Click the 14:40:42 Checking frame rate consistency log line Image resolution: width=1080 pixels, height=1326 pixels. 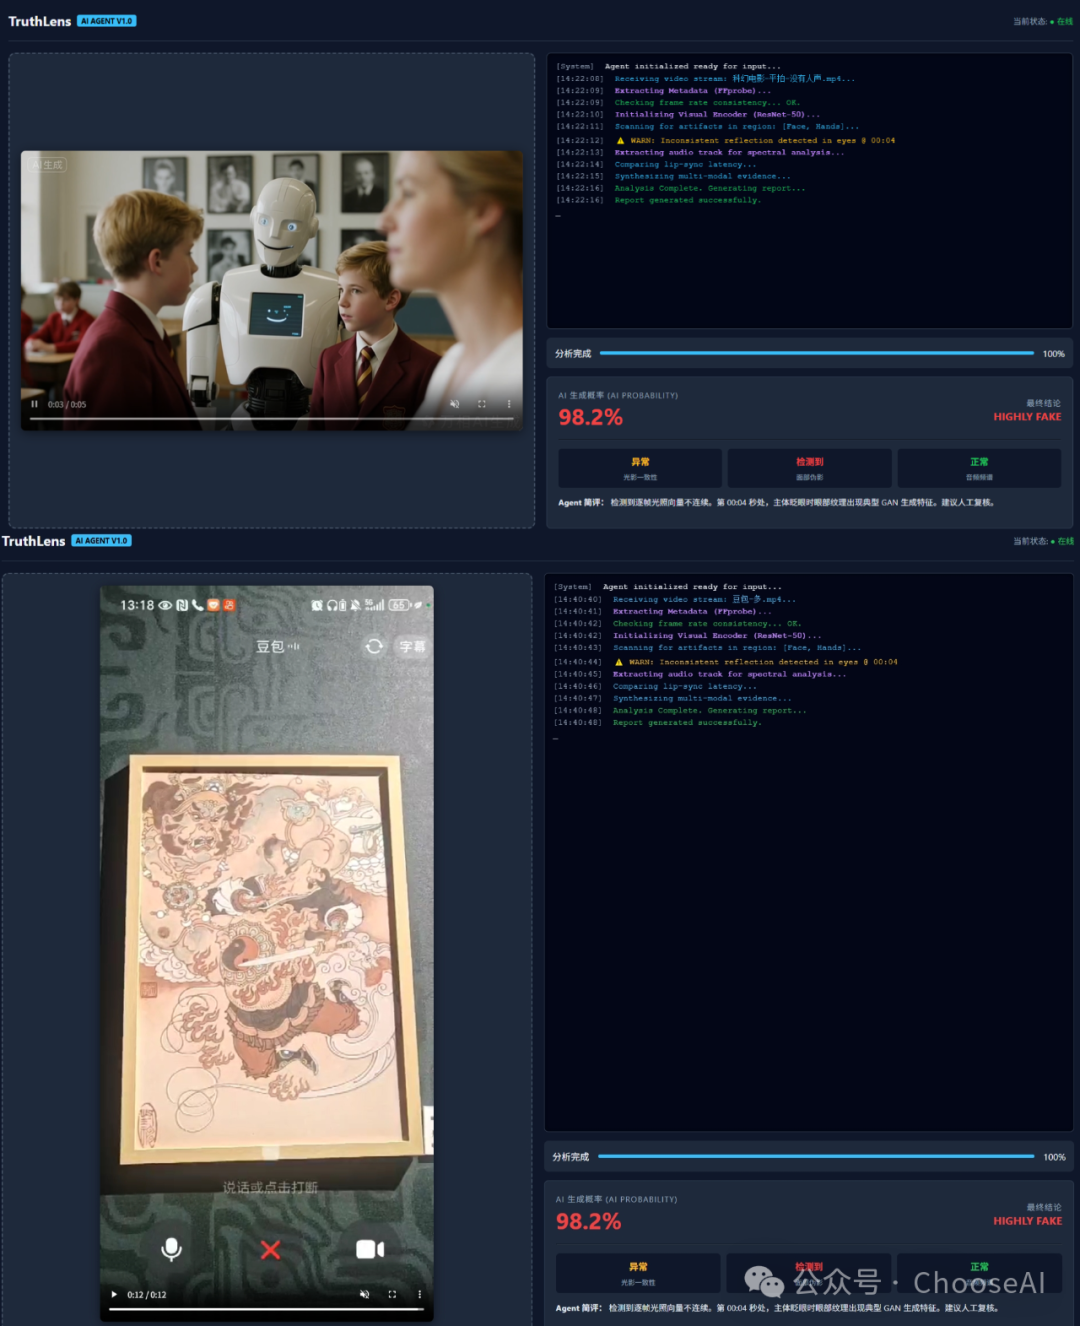coord(678,623)
